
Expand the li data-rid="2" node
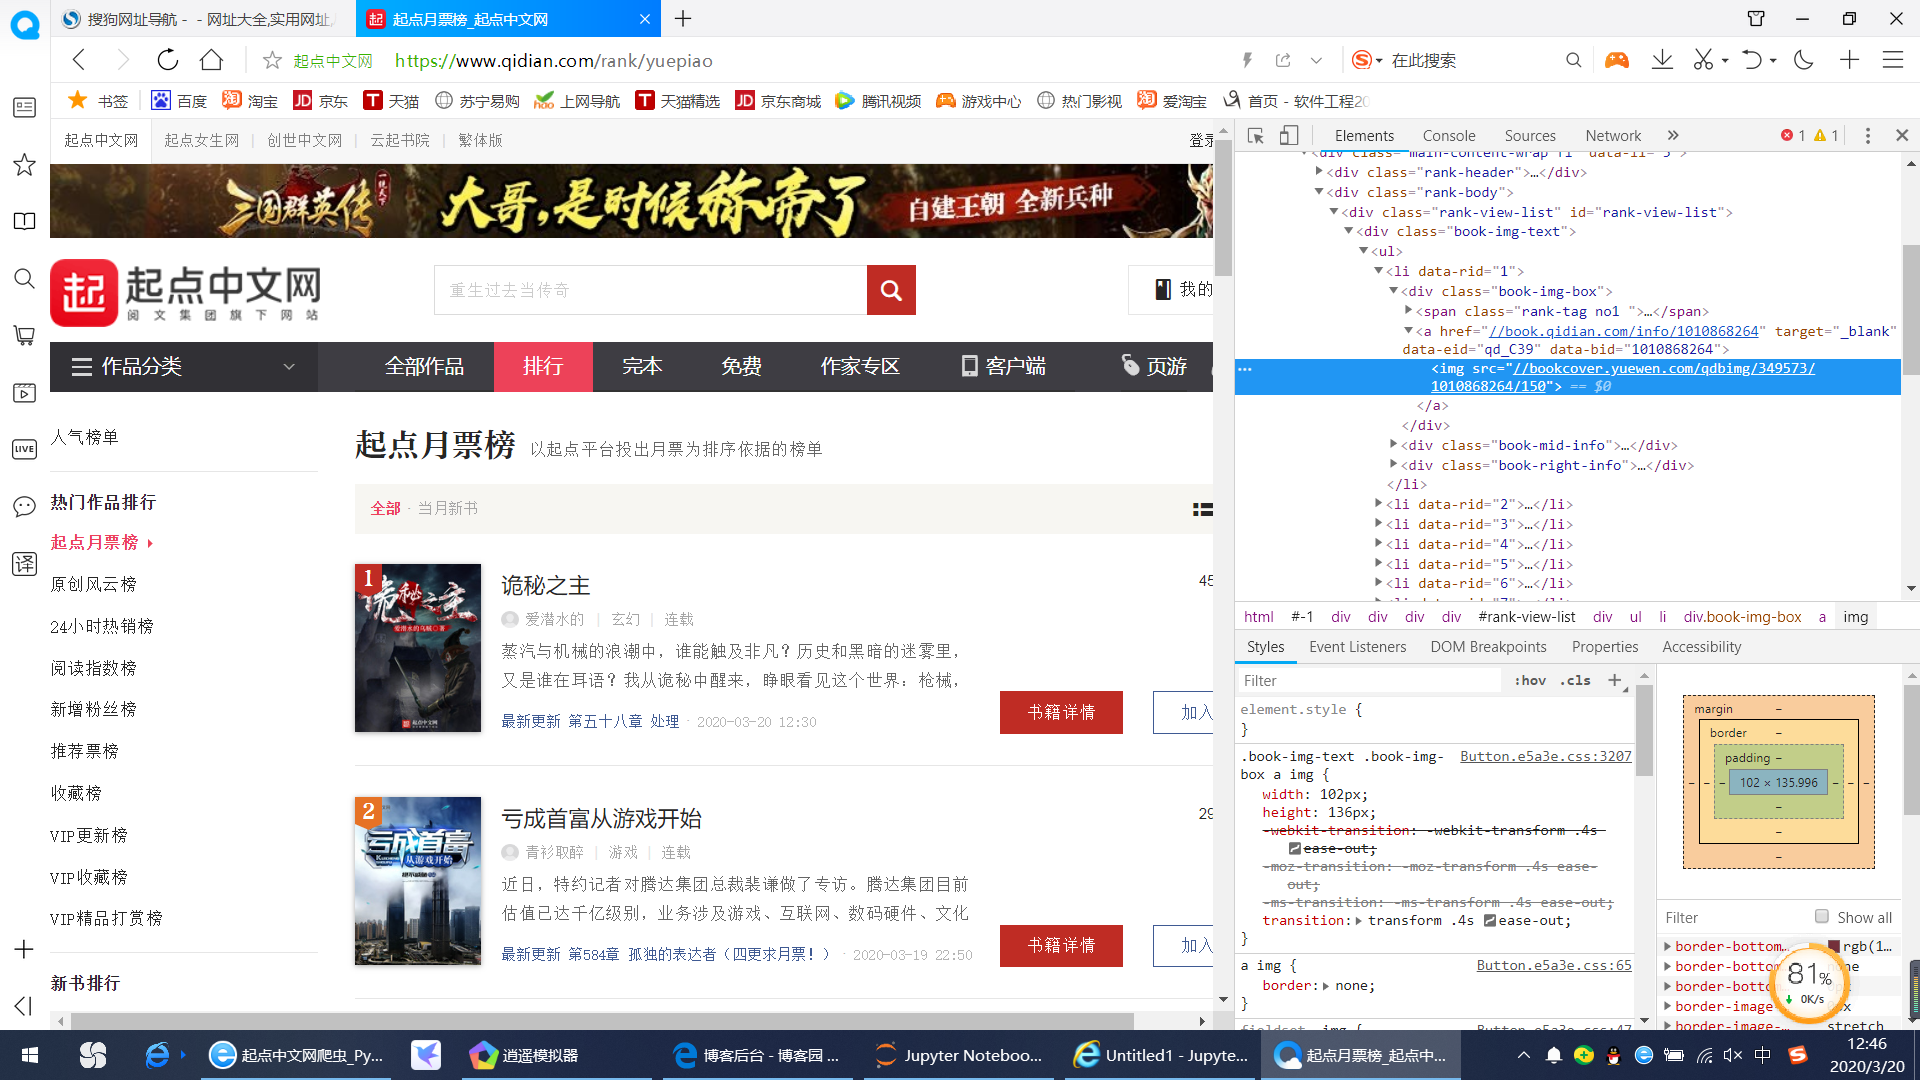(1379, 504)
